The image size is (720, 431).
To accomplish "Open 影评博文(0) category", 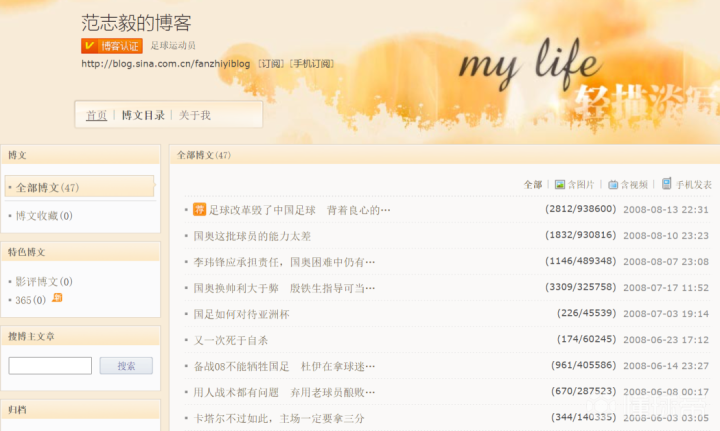I will pos(44,282).
